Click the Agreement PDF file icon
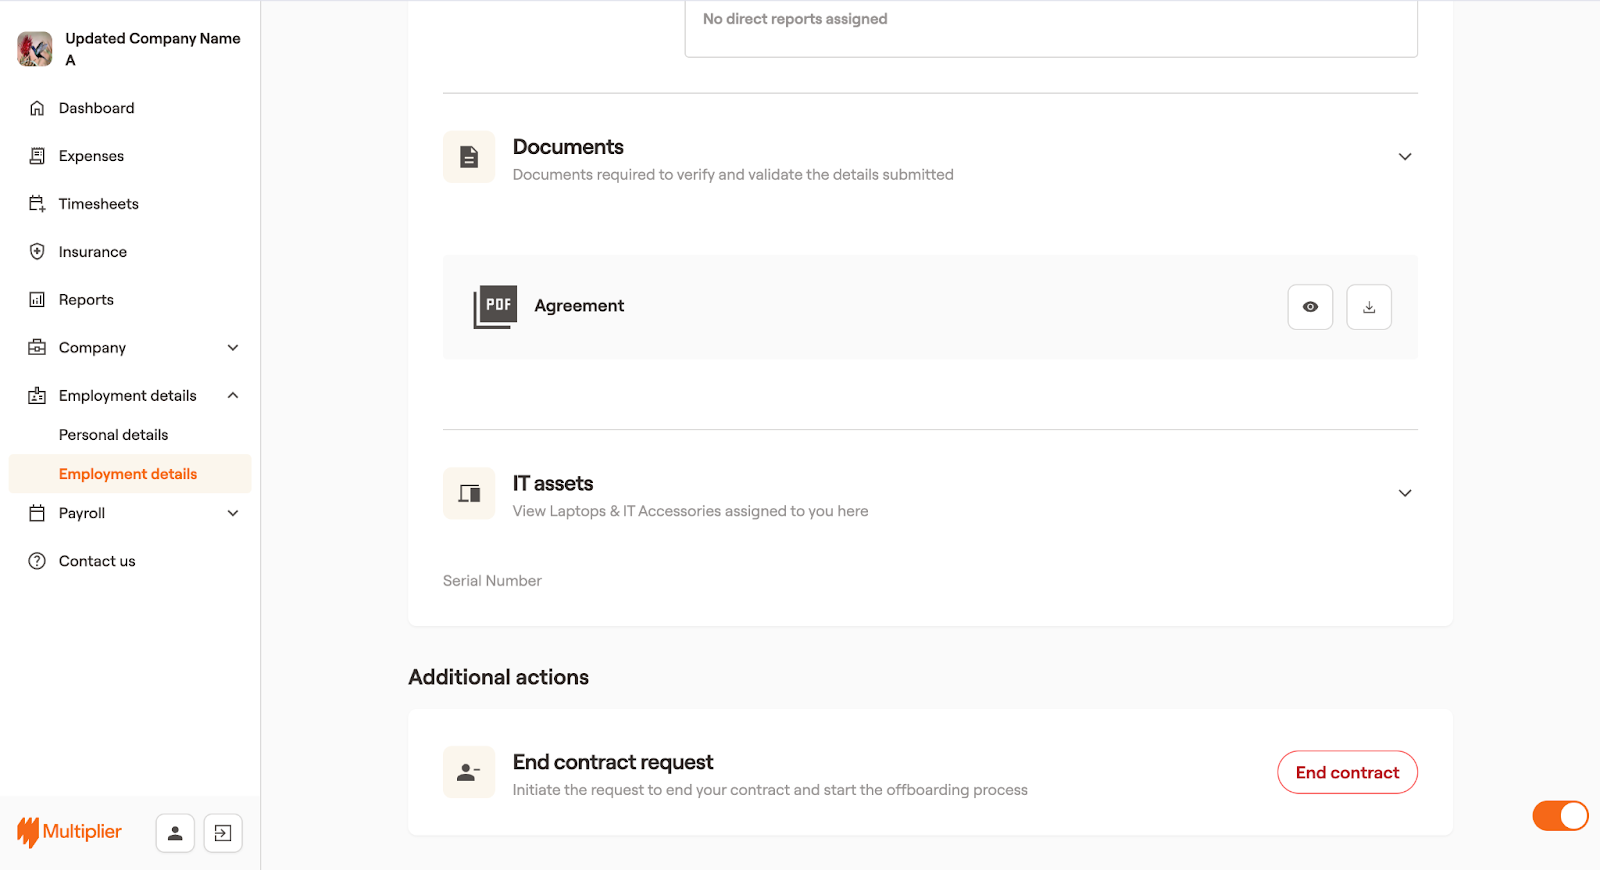 495,306
